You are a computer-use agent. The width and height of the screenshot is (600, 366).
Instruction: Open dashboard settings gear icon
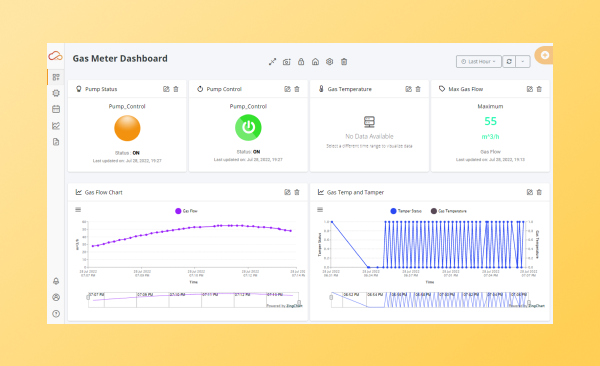tap(329, 61)
